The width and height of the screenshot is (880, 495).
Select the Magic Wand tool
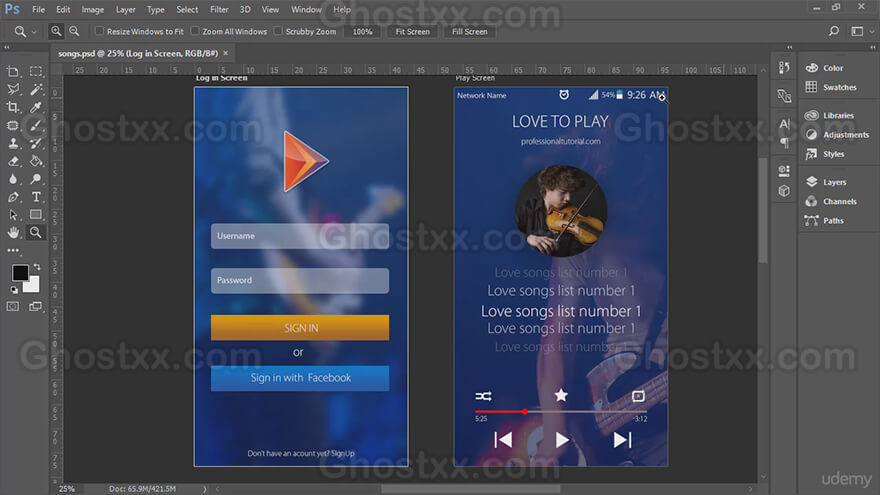(36, 89)
